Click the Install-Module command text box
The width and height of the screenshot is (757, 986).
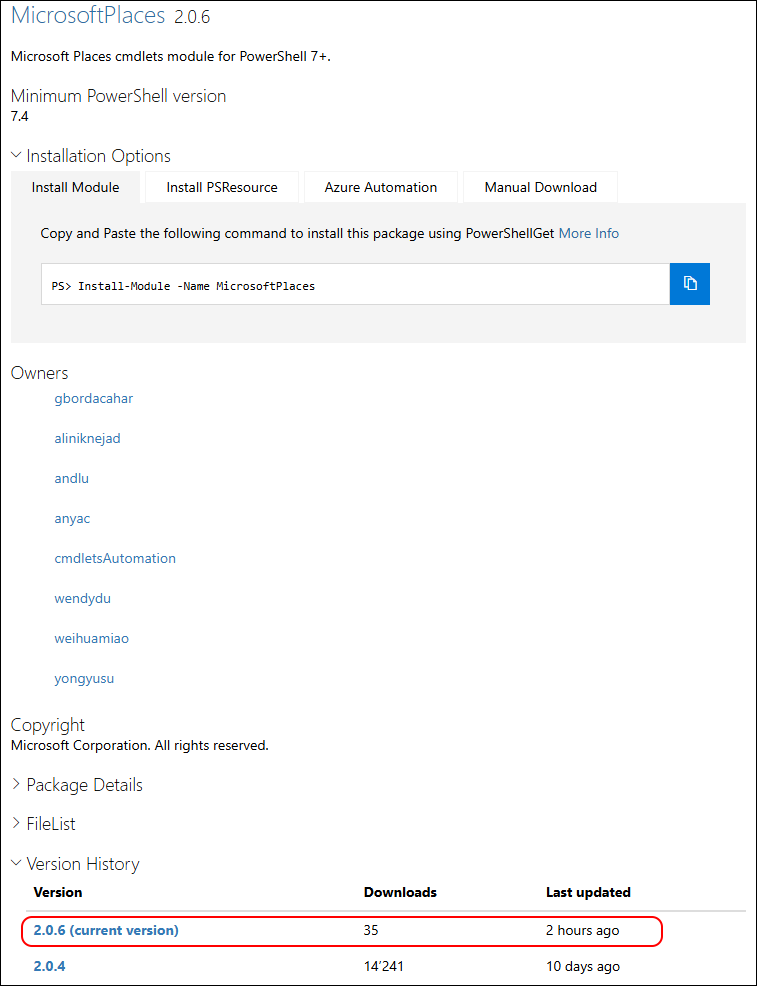(x=356, y=284)
